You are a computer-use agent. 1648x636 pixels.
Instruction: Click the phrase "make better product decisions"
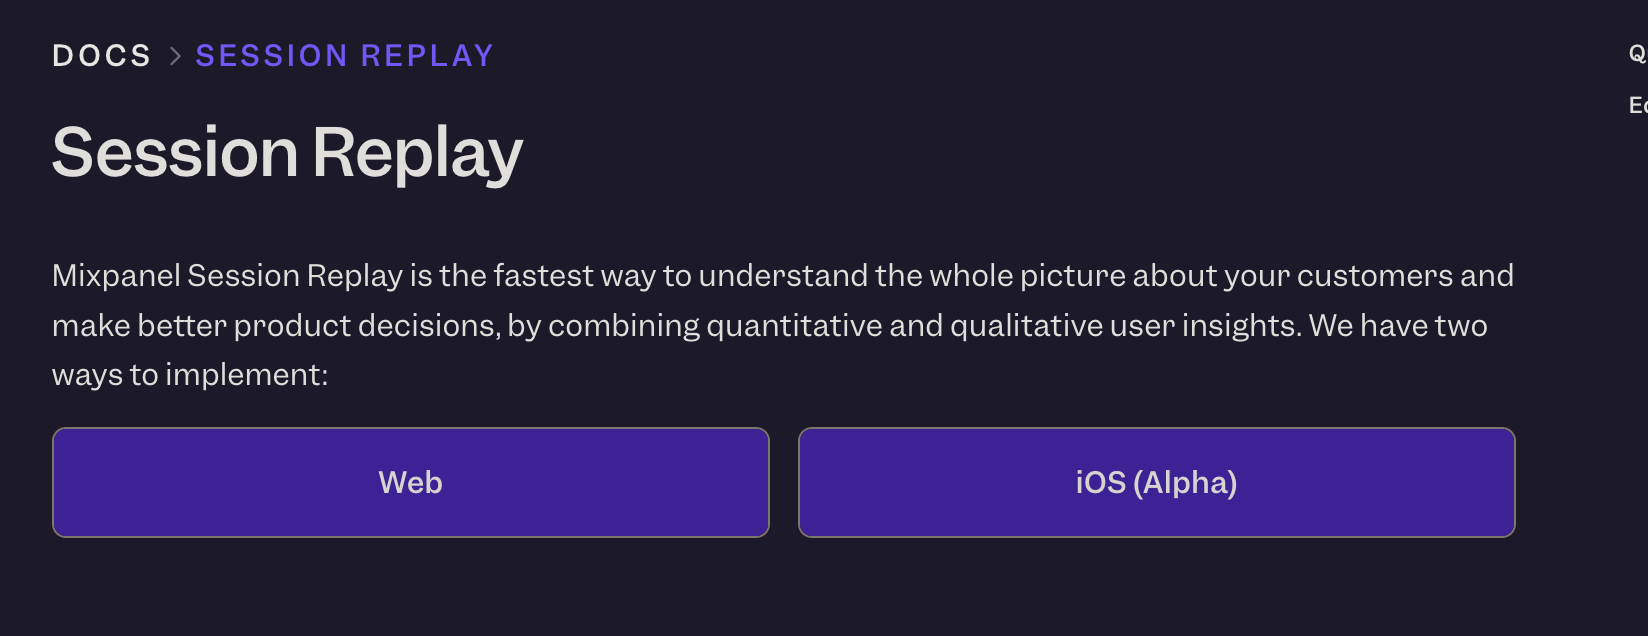276,325
